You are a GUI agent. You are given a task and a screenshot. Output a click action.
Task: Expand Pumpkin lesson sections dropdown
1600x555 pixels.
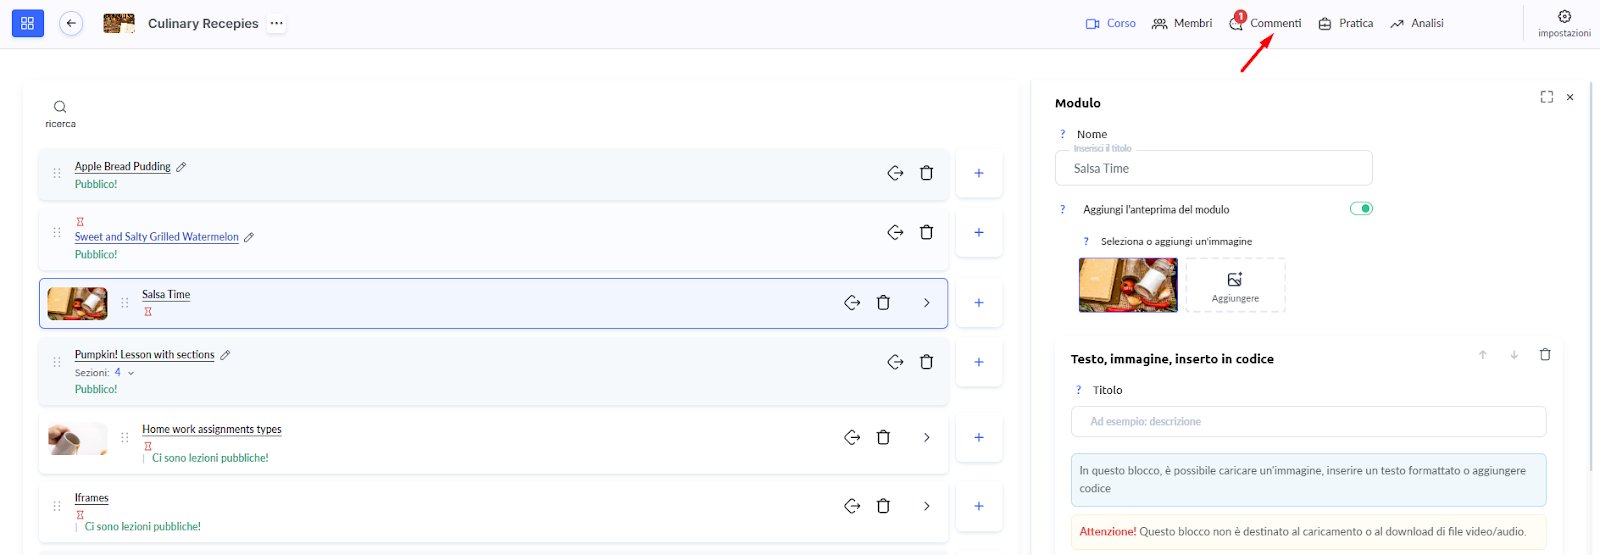click(x=131, y=373)
